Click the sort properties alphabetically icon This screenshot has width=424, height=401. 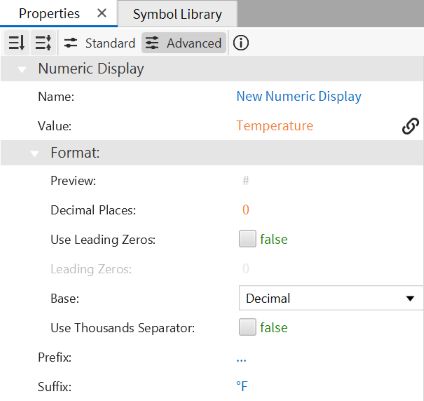coord(16,43)
